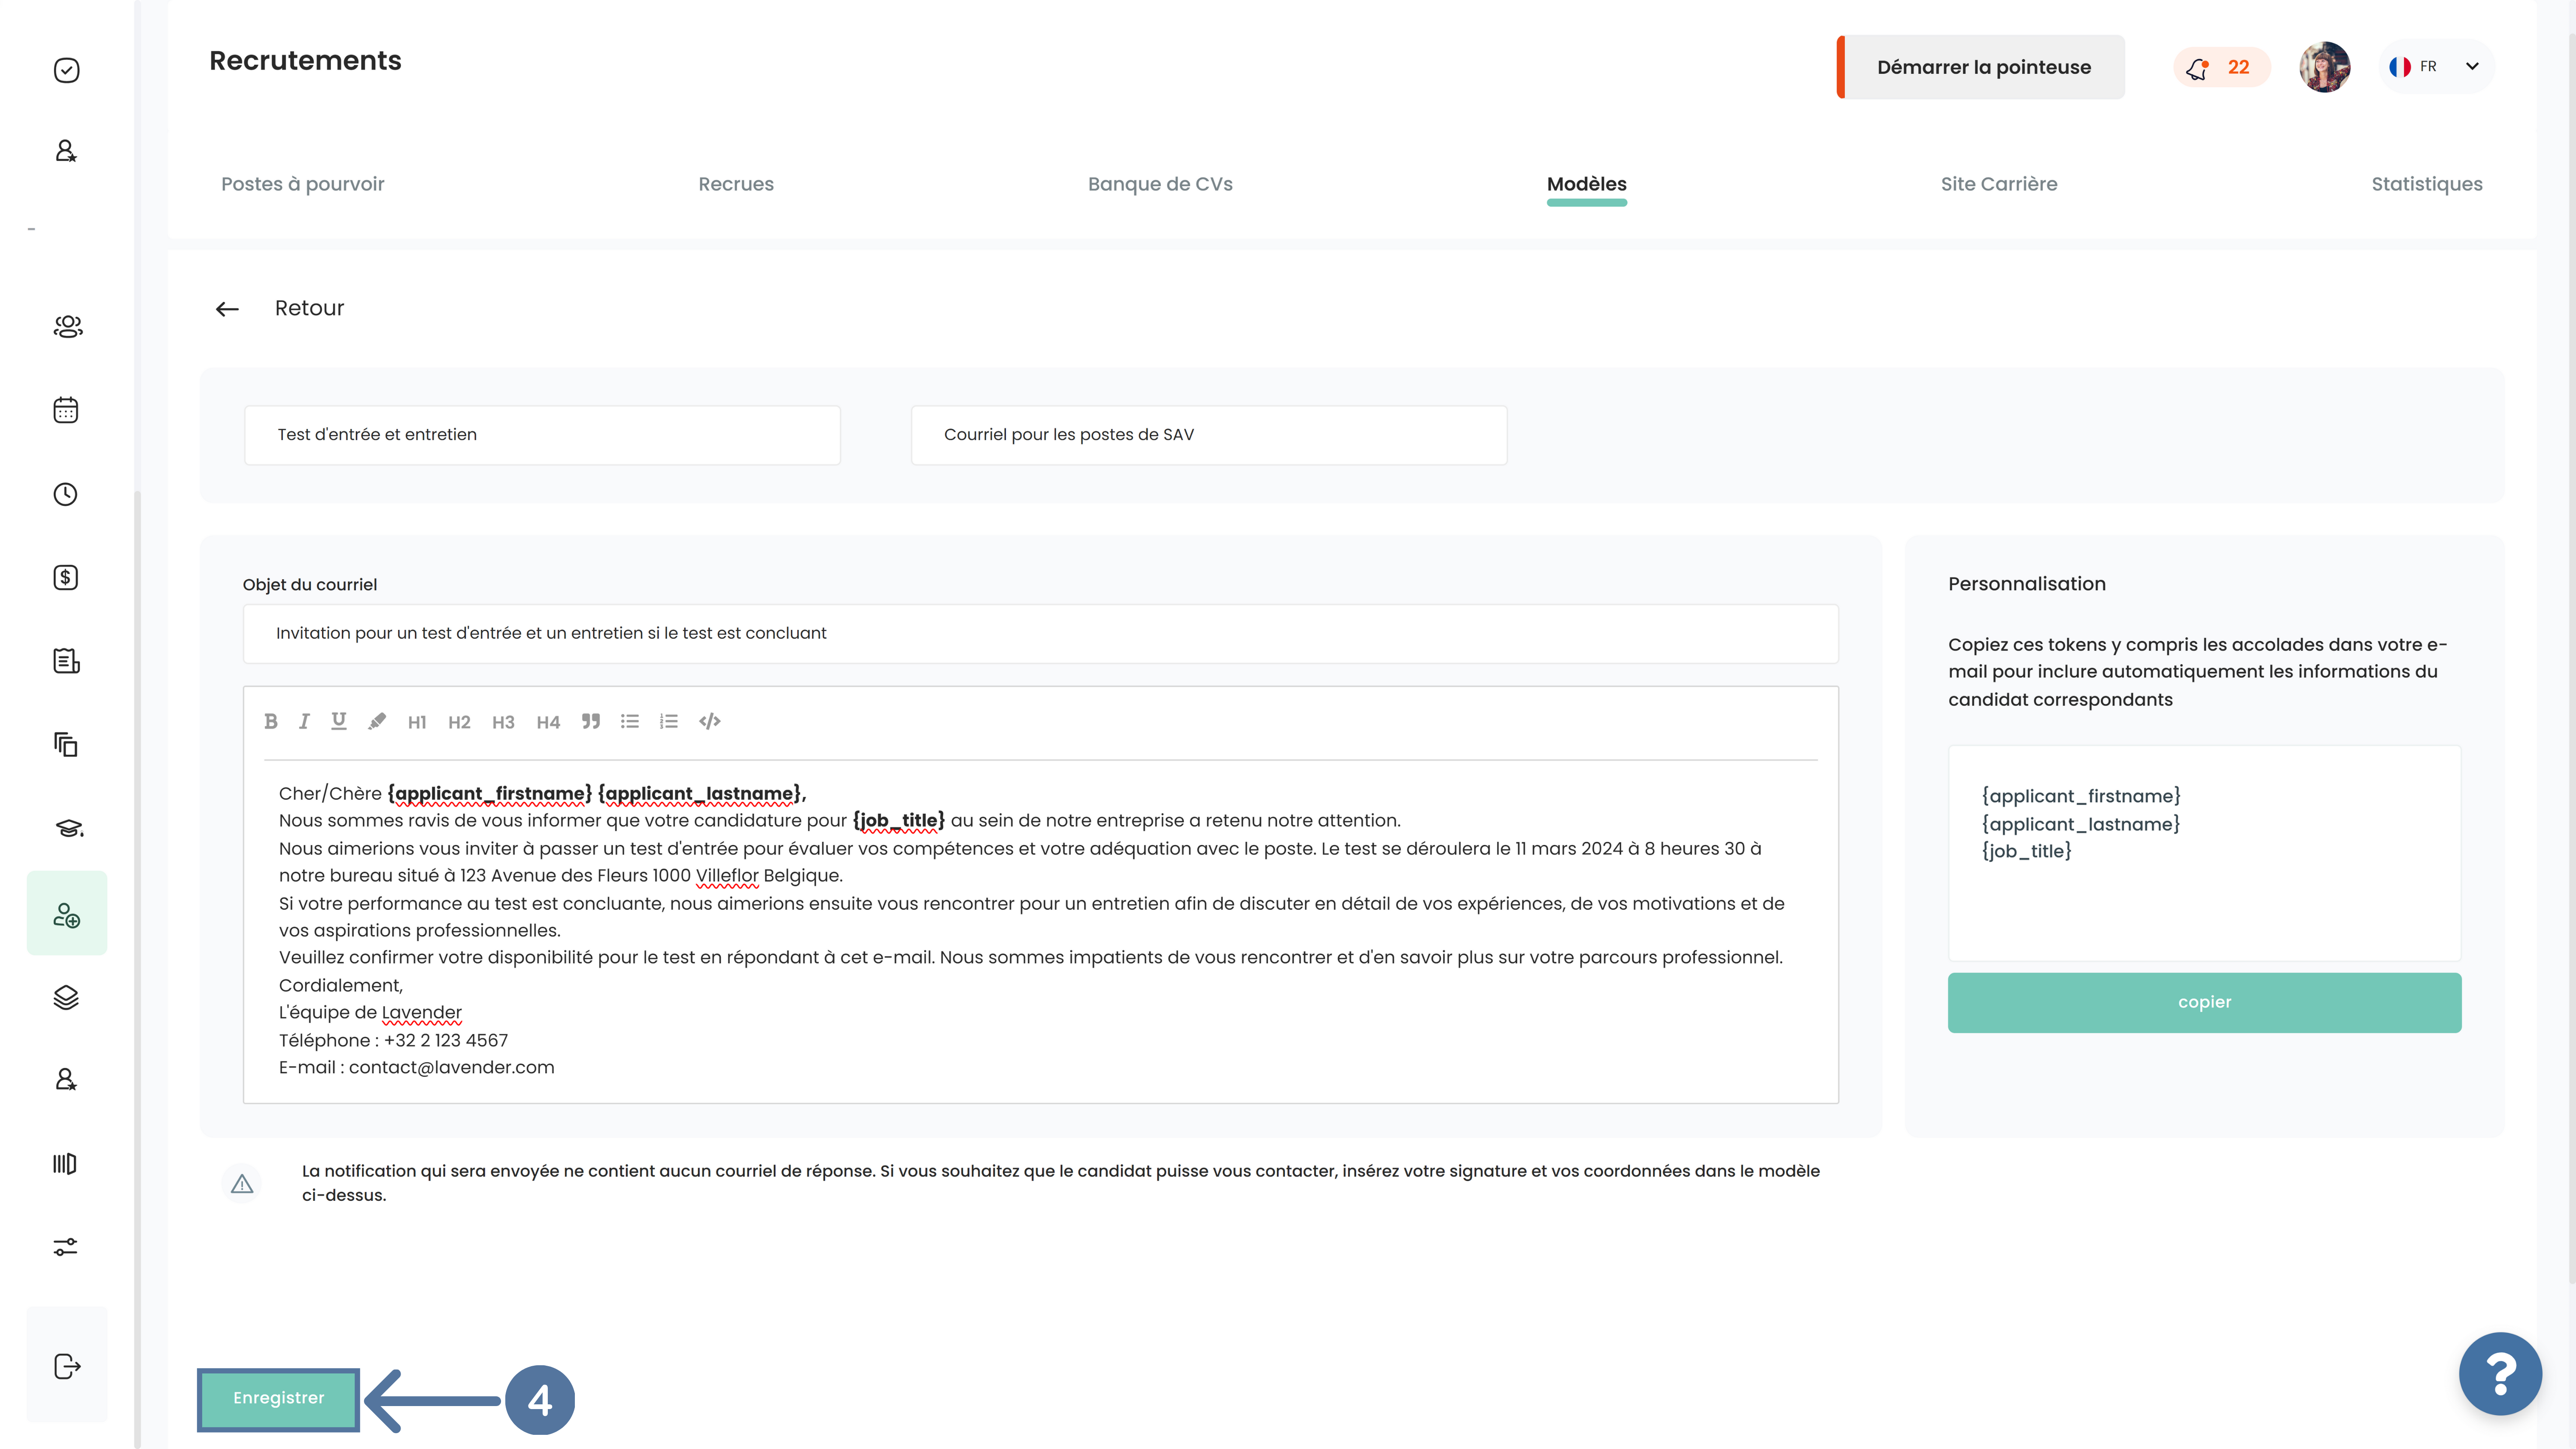
Task: Switch to the Site Carrière tab
Action: 1999,184
